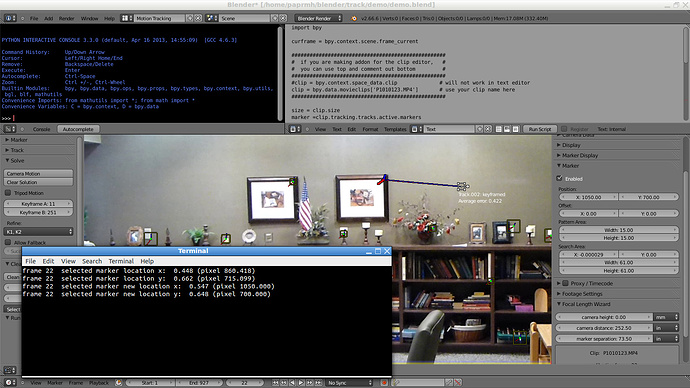Click the Camera Motion button

click(39, 173)
